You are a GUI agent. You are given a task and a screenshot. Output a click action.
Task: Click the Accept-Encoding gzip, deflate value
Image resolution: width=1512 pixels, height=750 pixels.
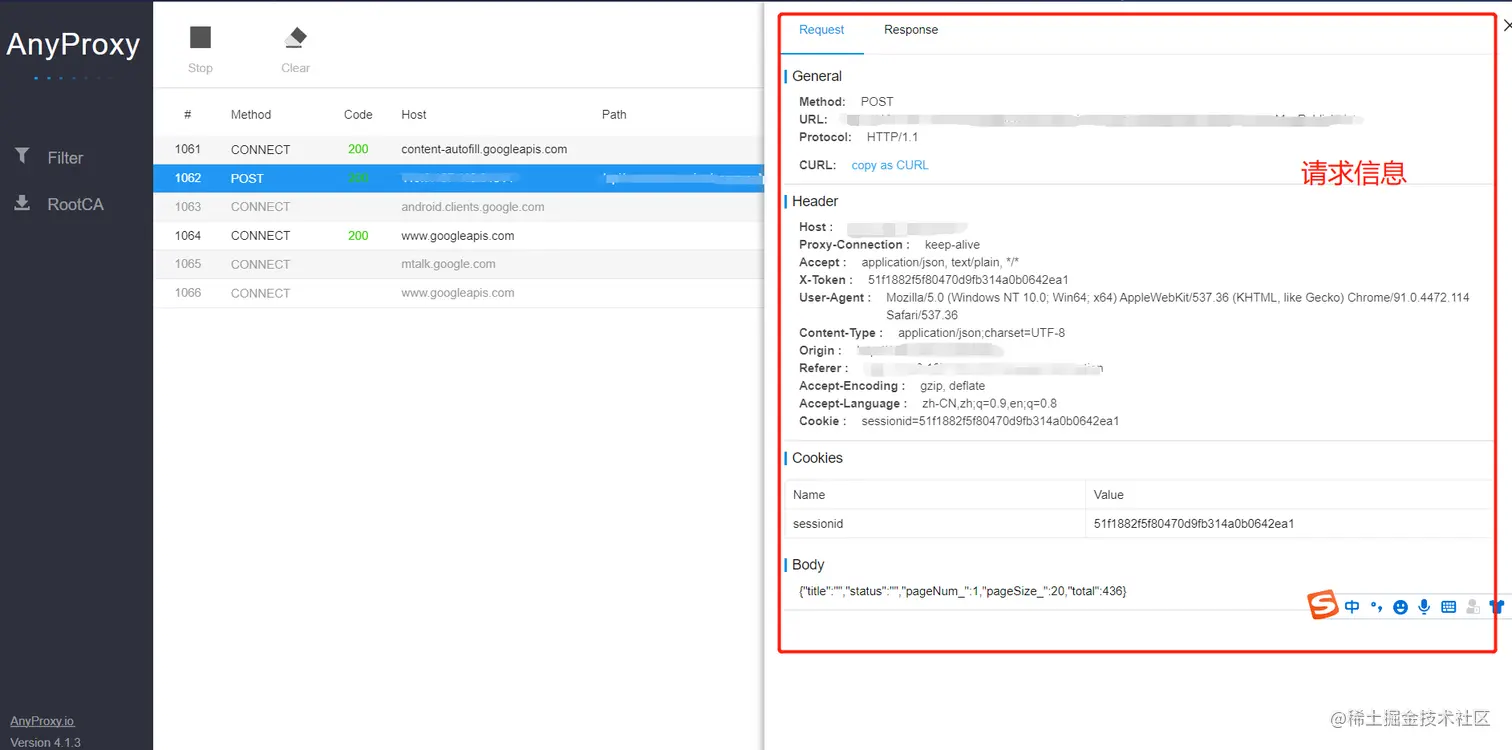(952, 386)
